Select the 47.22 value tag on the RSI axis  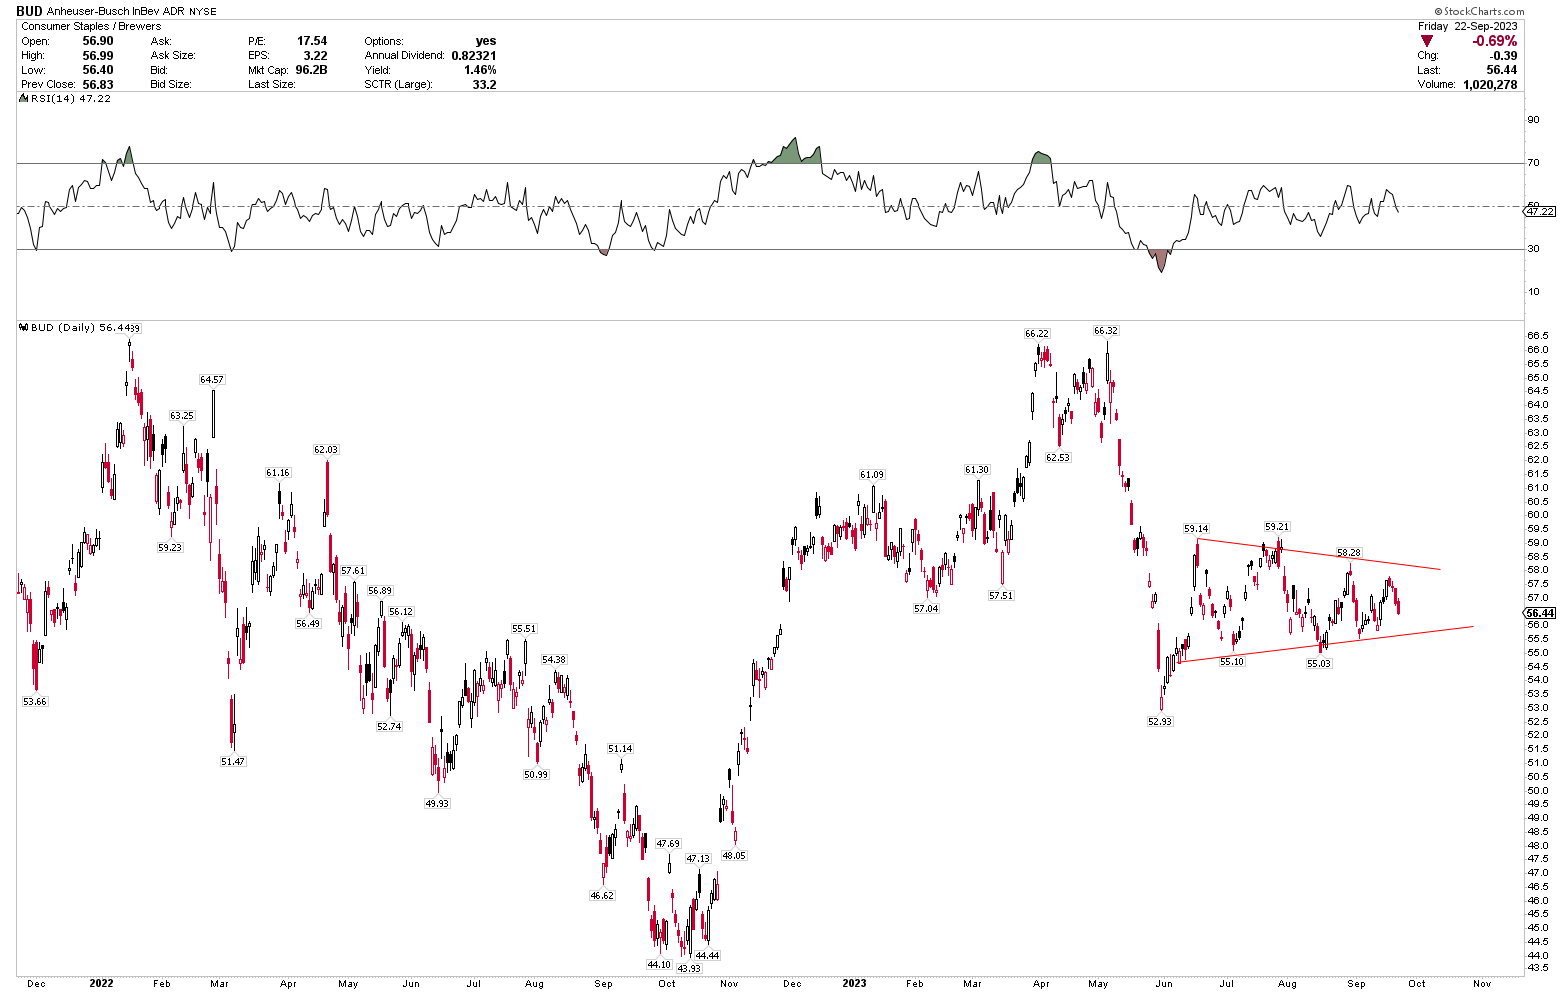(1539, 211)
